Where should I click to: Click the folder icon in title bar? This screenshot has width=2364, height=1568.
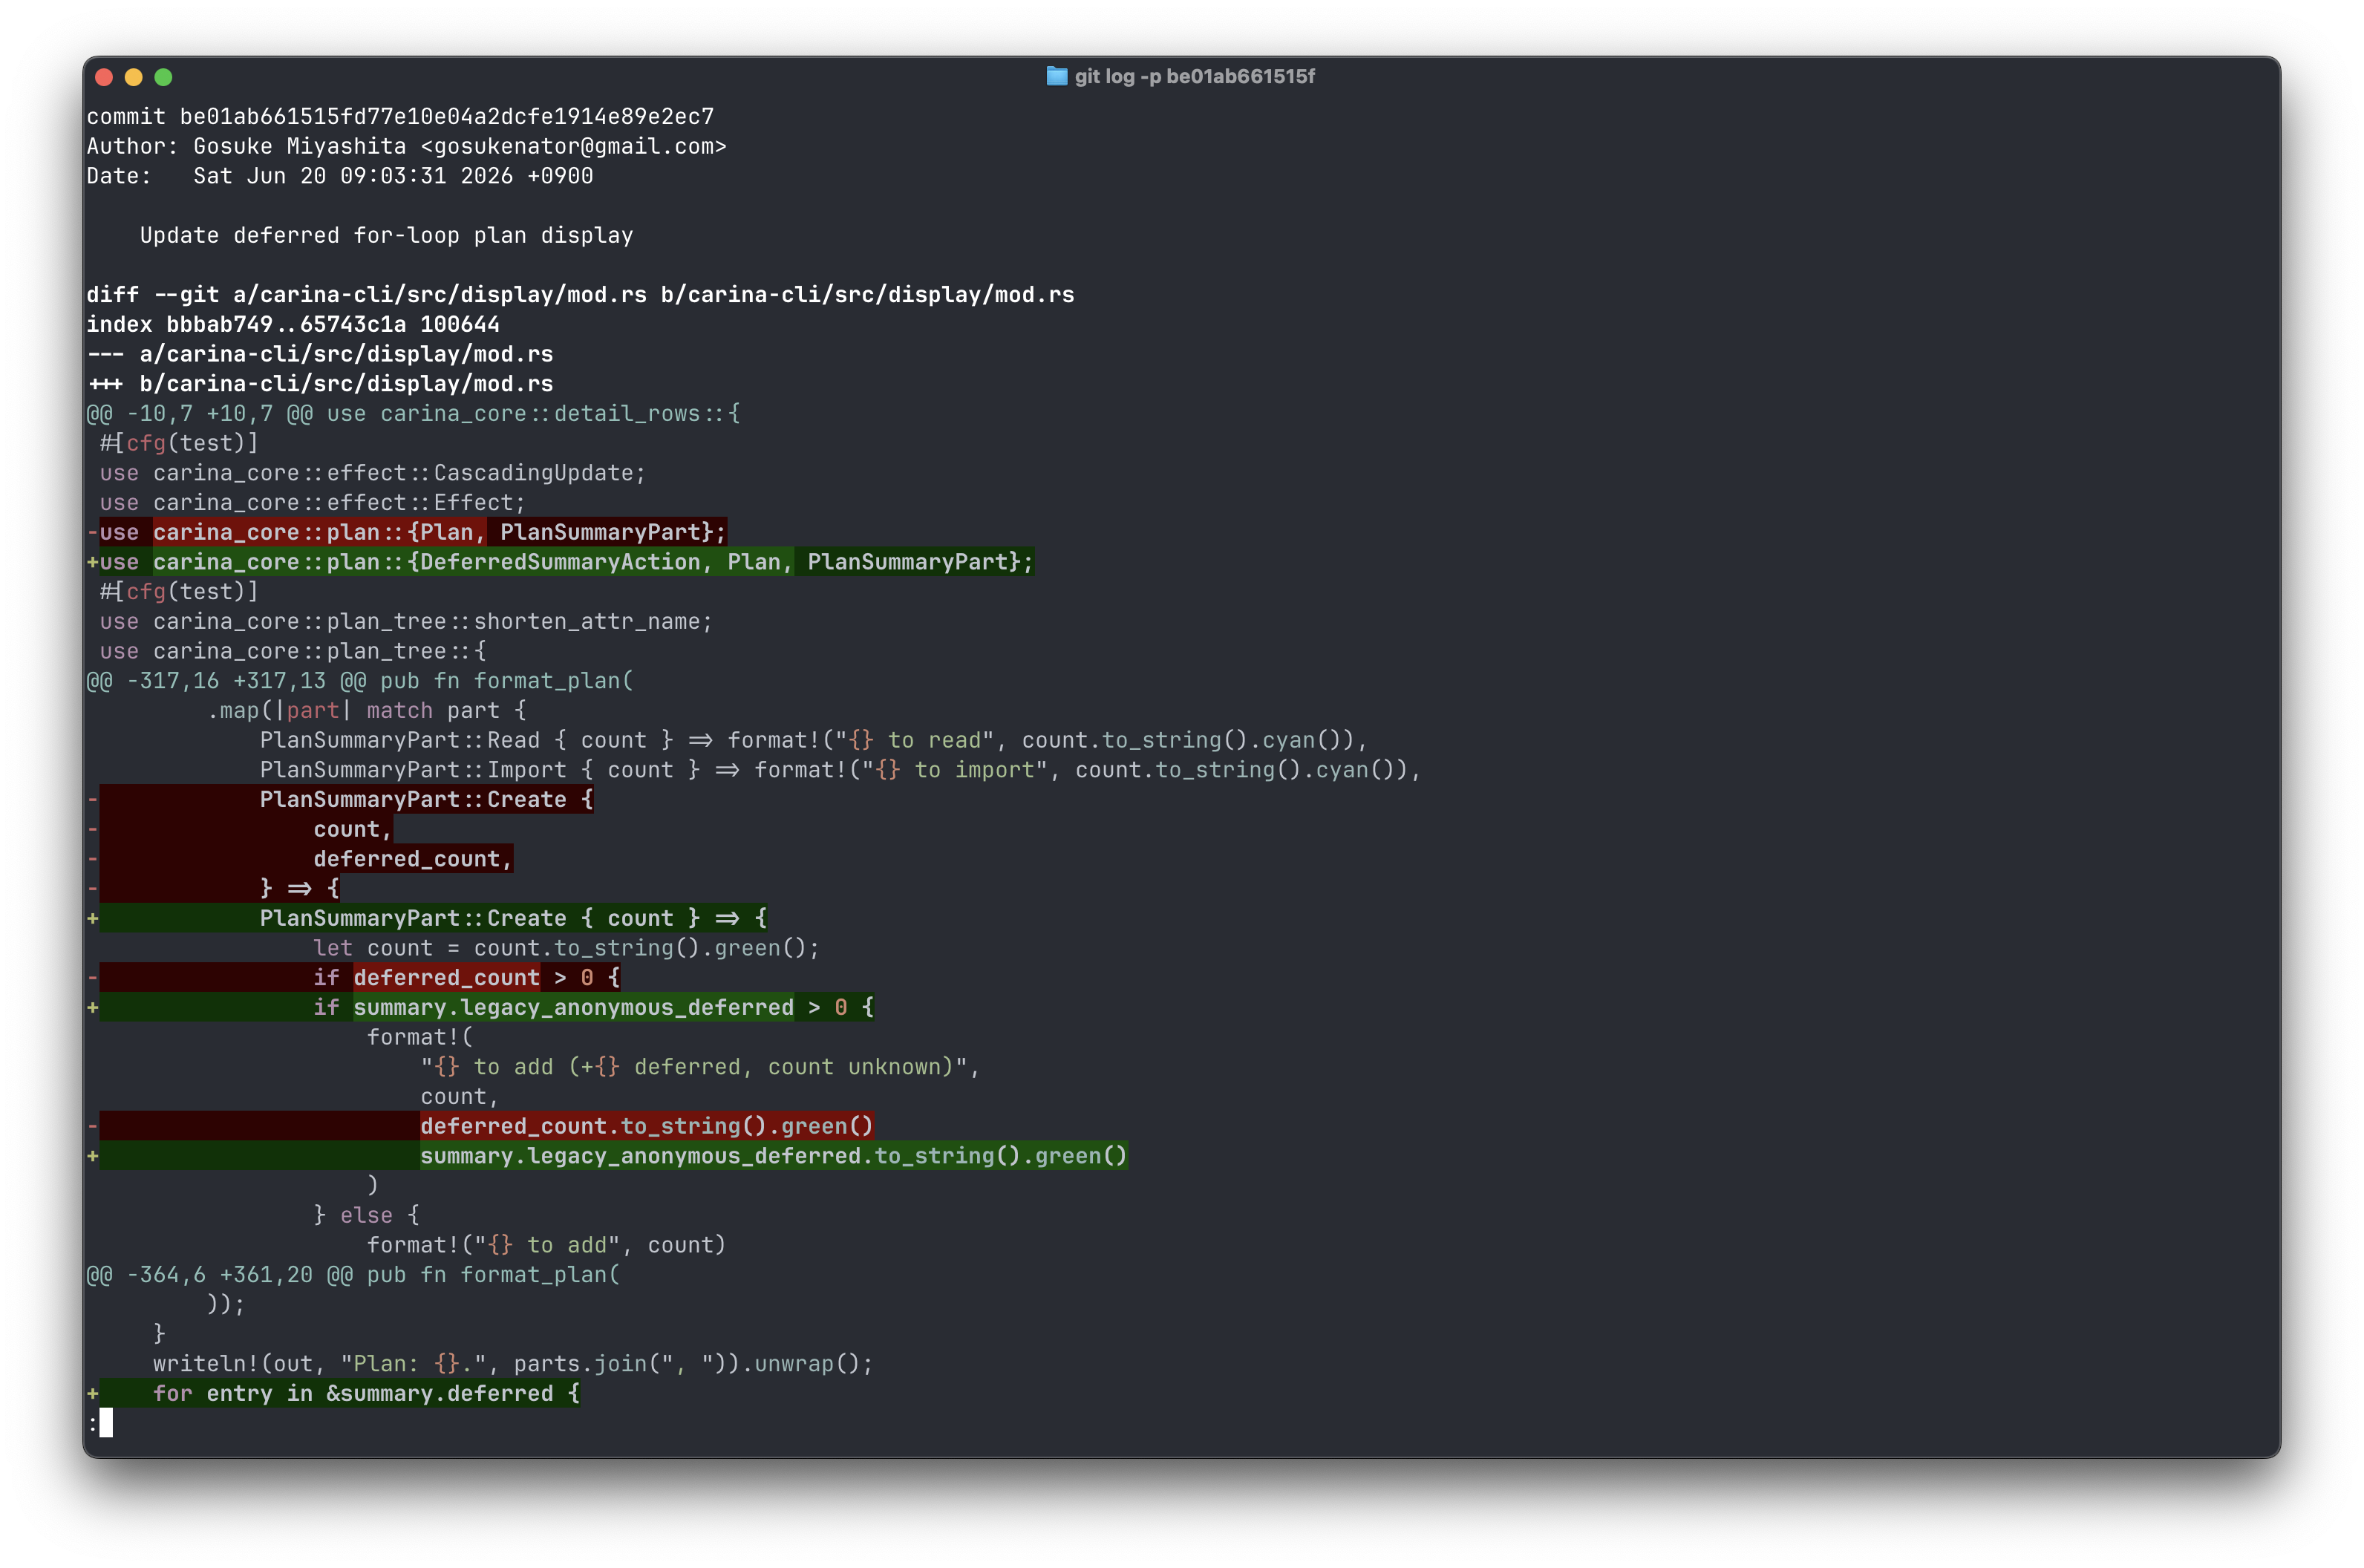click(1056, 76)
